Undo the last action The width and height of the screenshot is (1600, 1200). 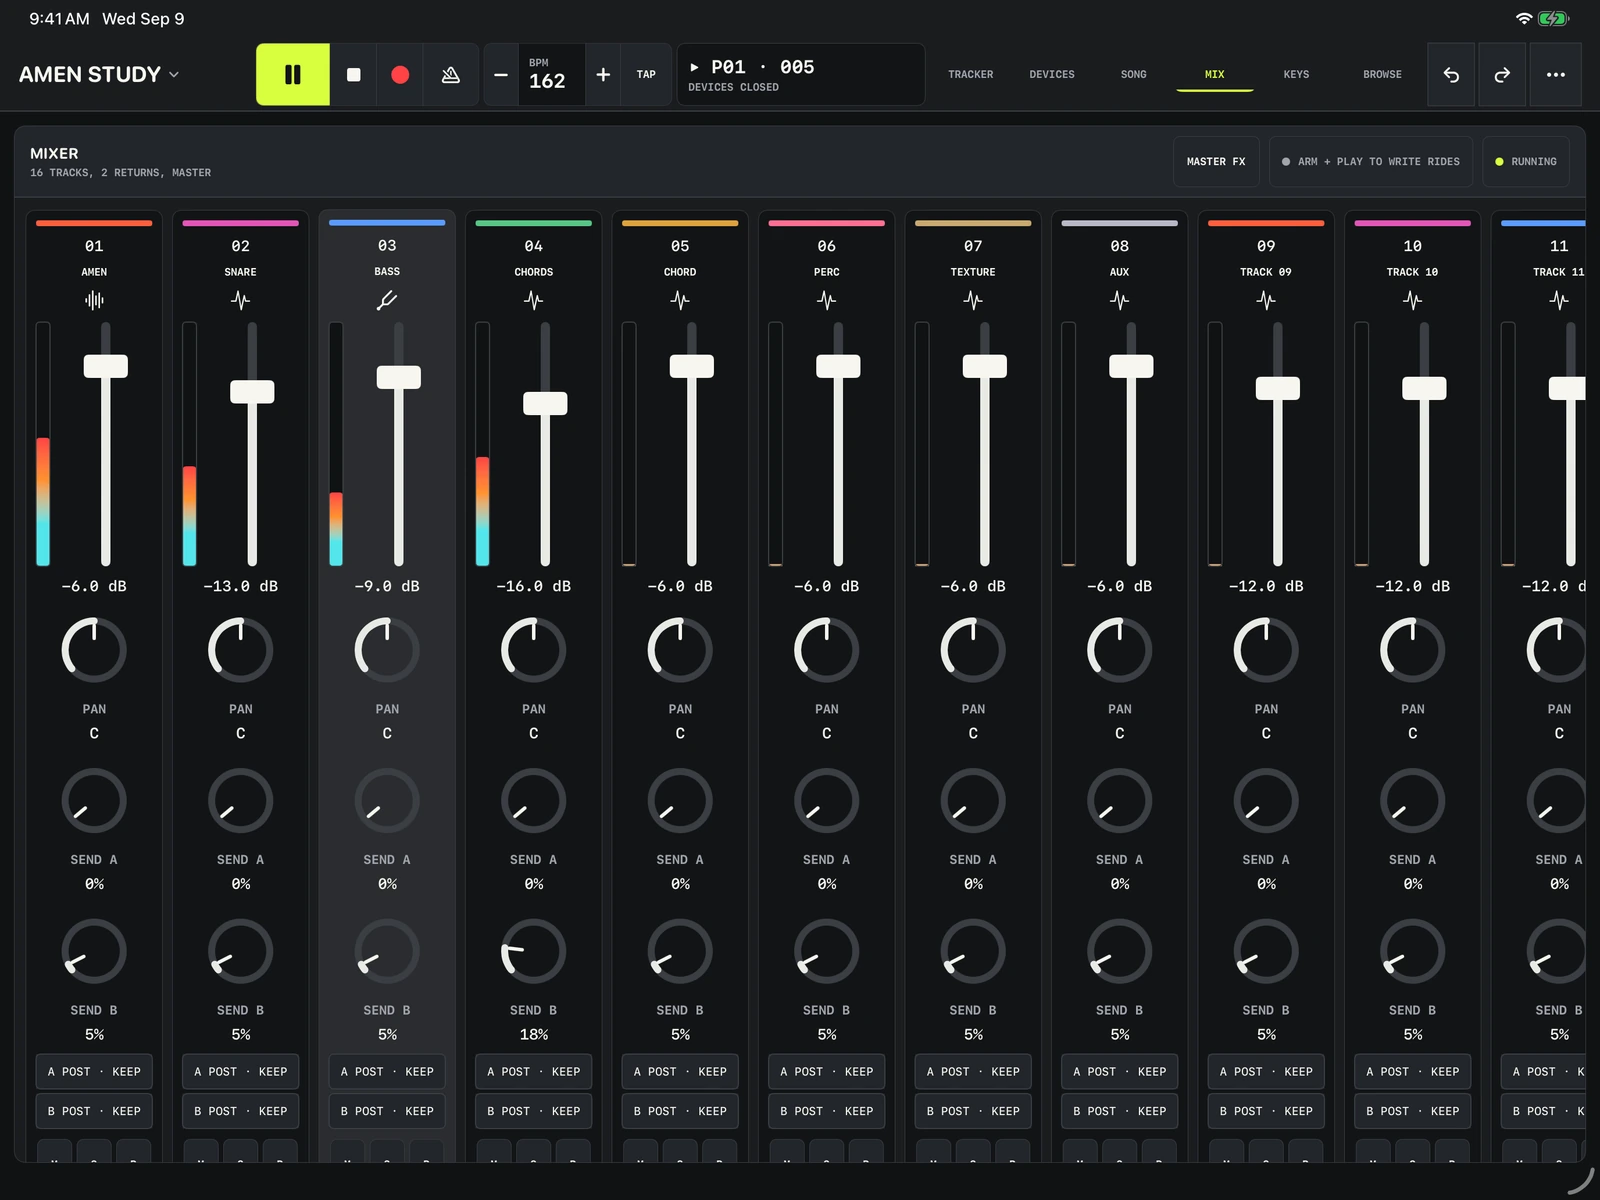click(x=1451, y=74)
